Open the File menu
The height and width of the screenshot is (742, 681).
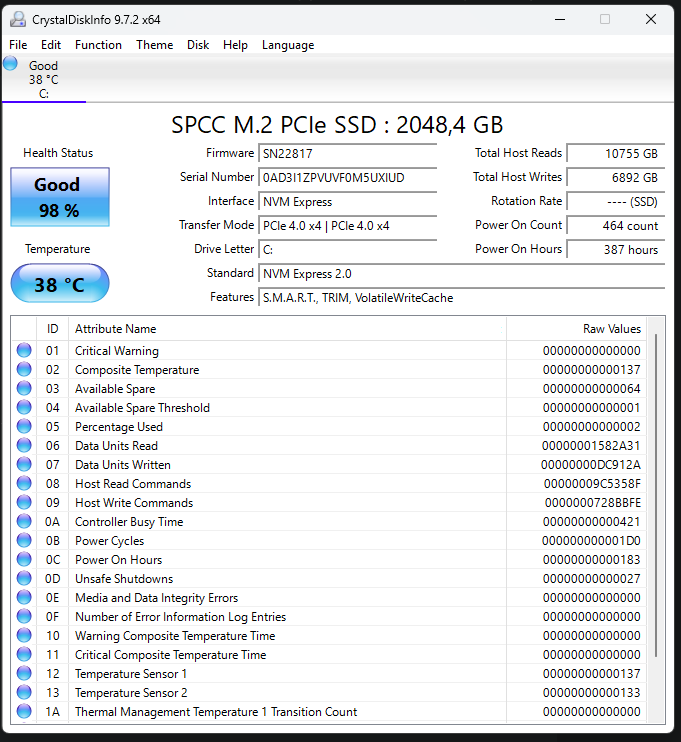click(18, 45)
